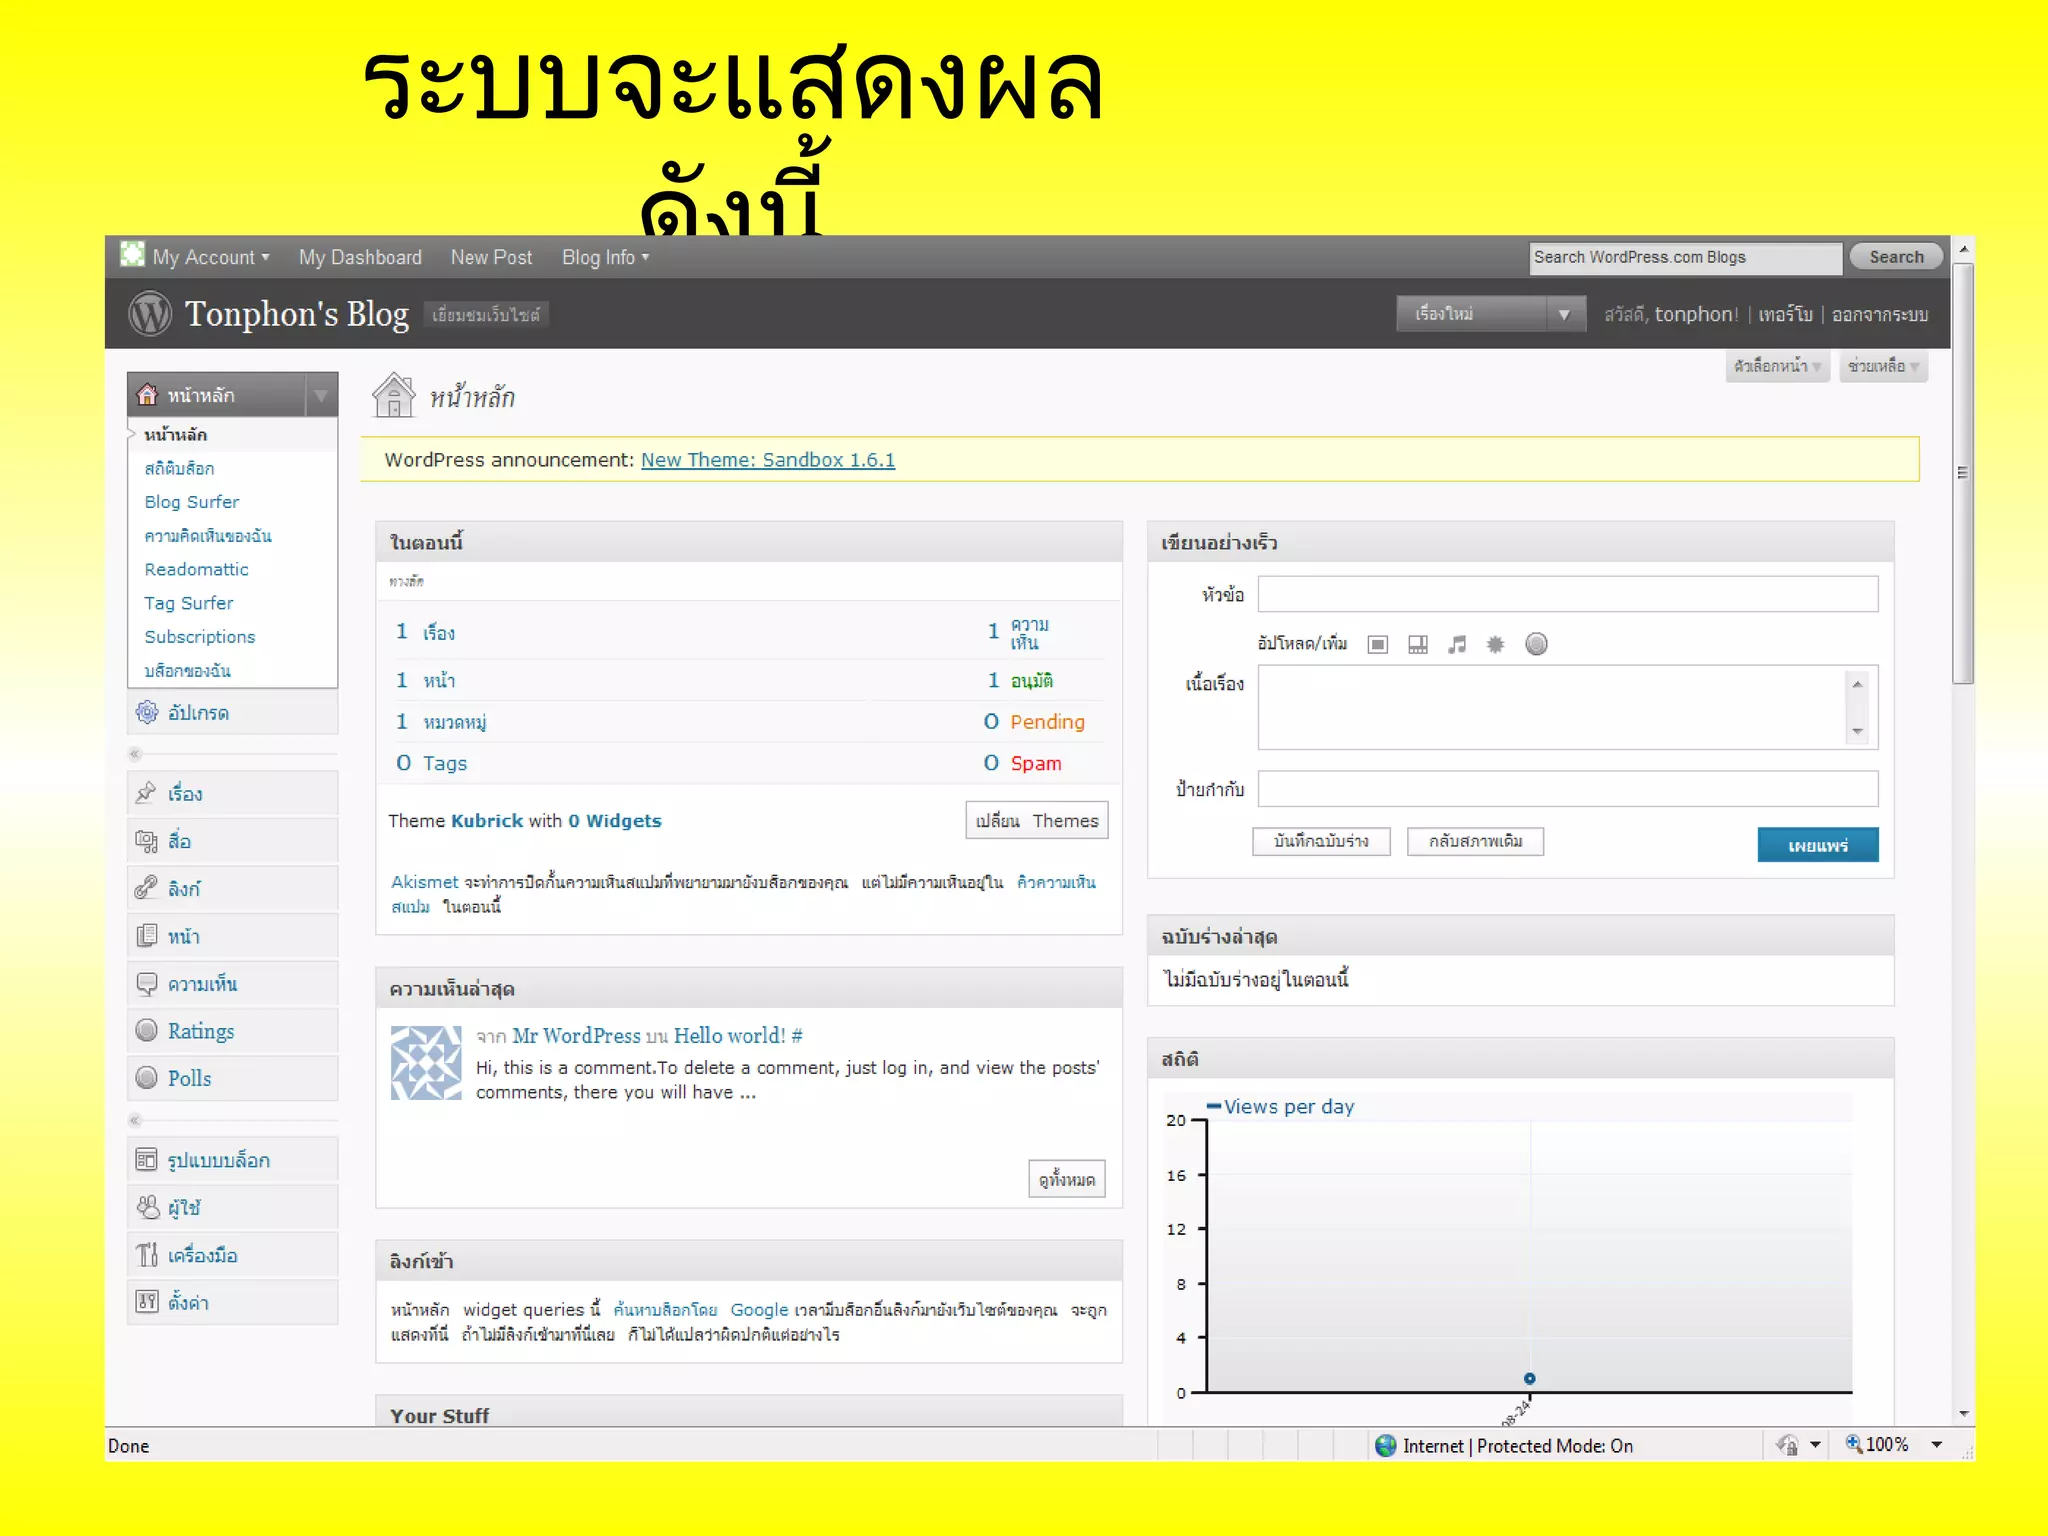Click the รูปแบบบล็อก appearance icon
The image size is (2048, 1536).
pos(147,1159)
